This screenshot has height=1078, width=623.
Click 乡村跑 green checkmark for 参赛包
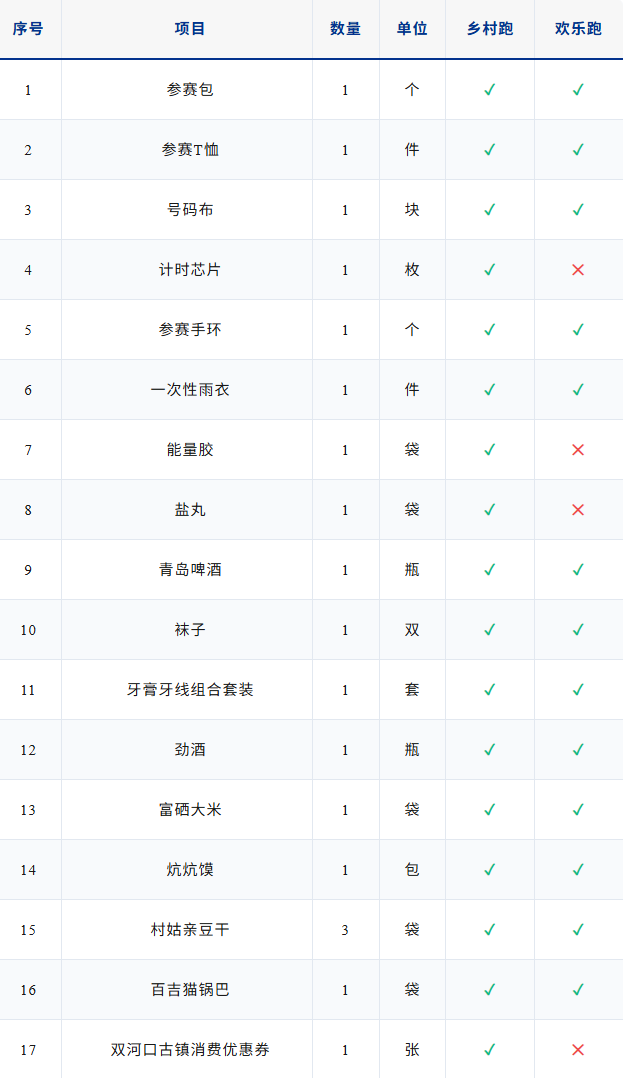pyautogui.click(x=490, y=90)
